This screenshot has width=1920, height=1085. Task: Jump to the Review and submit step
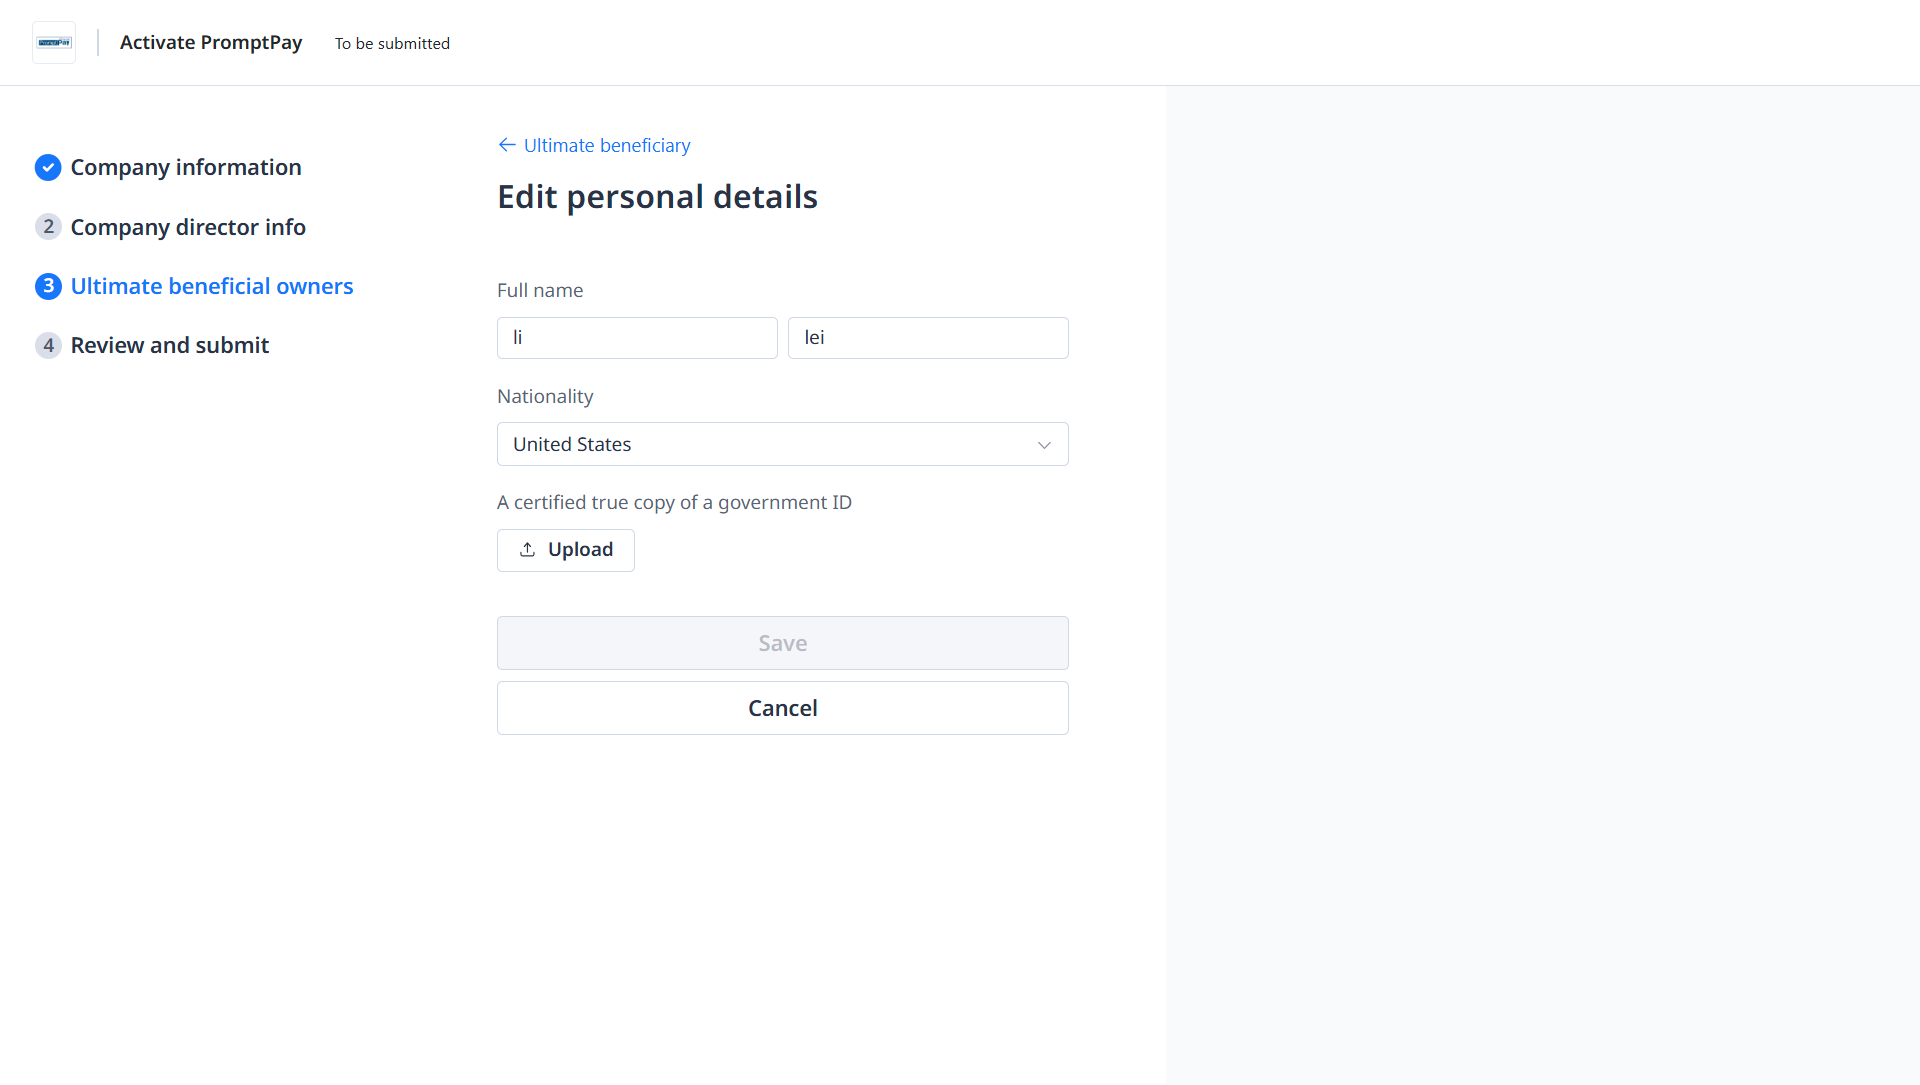pyautogui.click(x=170, y=345)
